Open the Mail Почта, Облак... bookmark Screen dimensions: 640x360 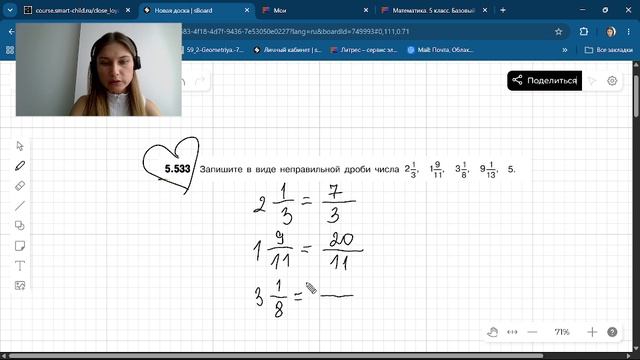(440, 50)
